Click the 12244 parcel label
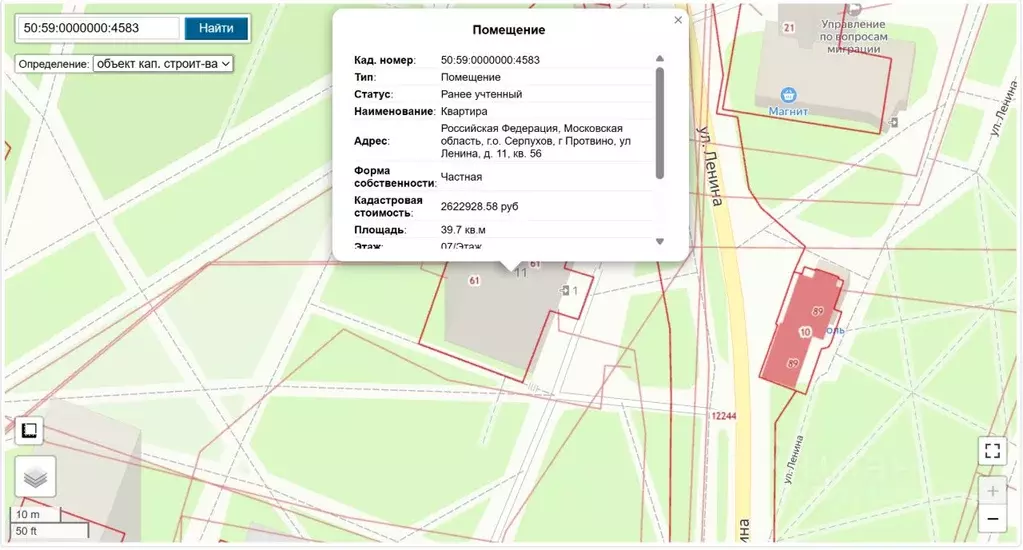 pos(723,416)
